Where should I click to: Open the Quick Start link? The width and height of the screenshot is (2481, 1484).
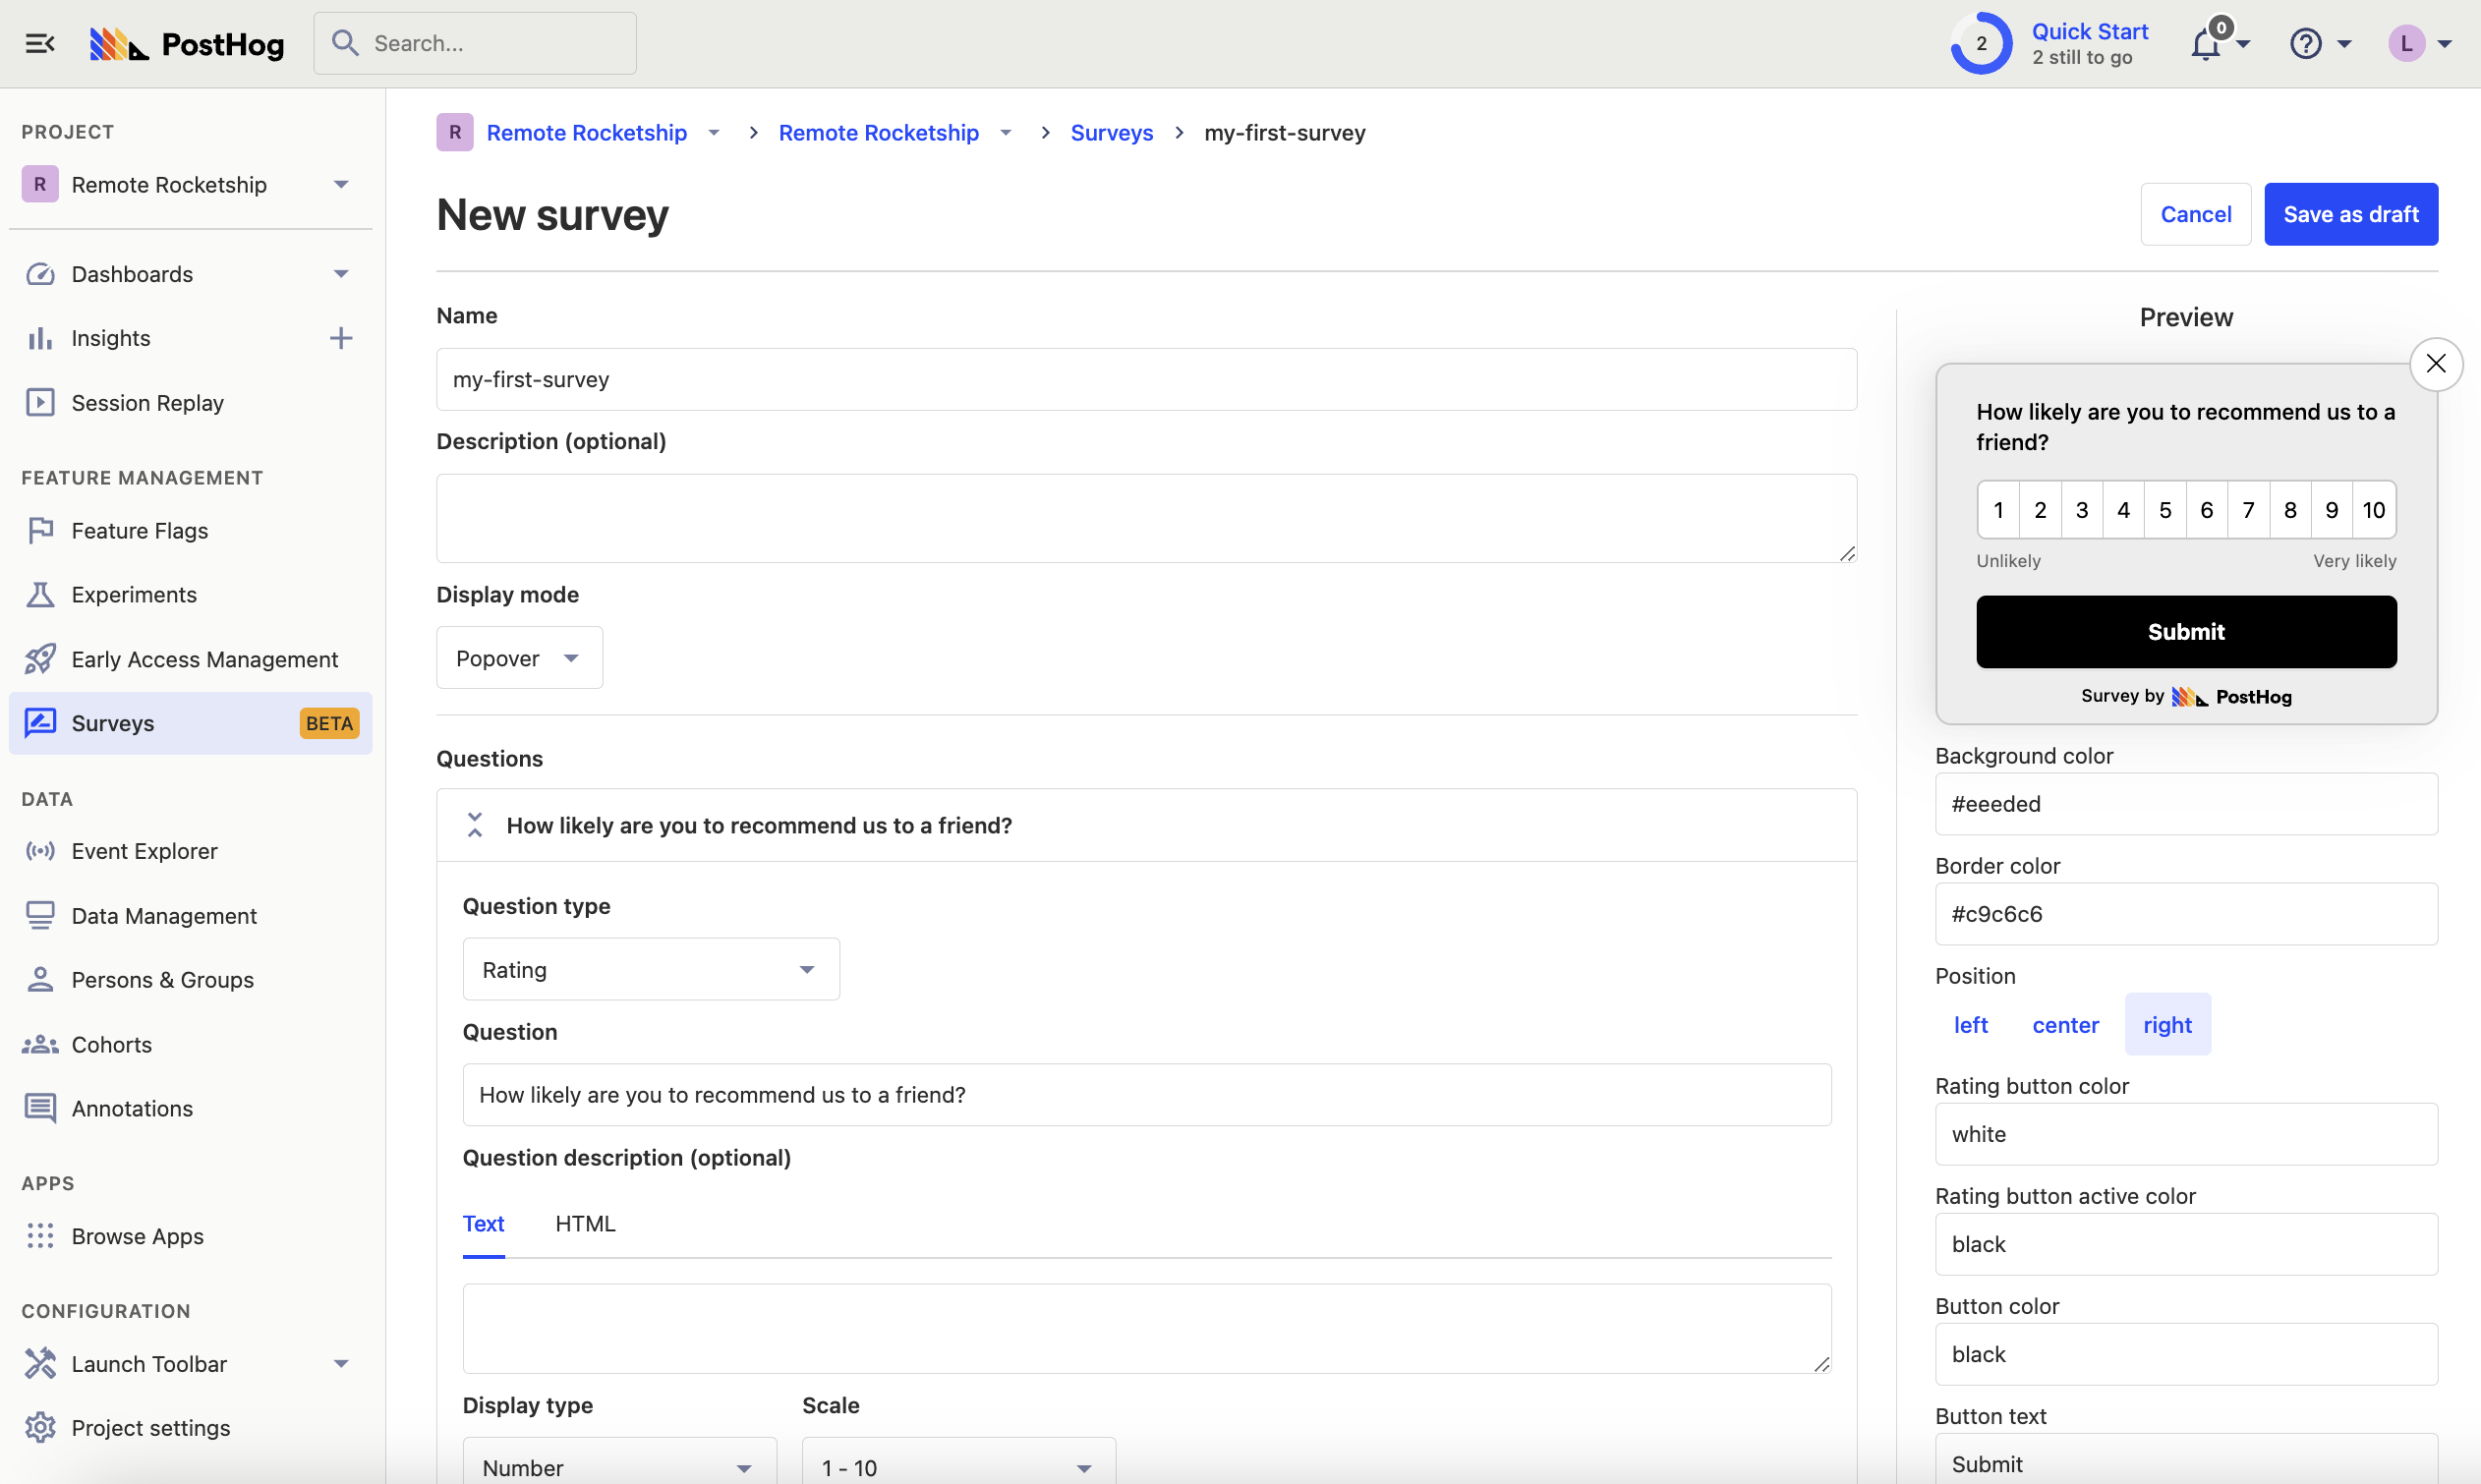(2089, 30)
